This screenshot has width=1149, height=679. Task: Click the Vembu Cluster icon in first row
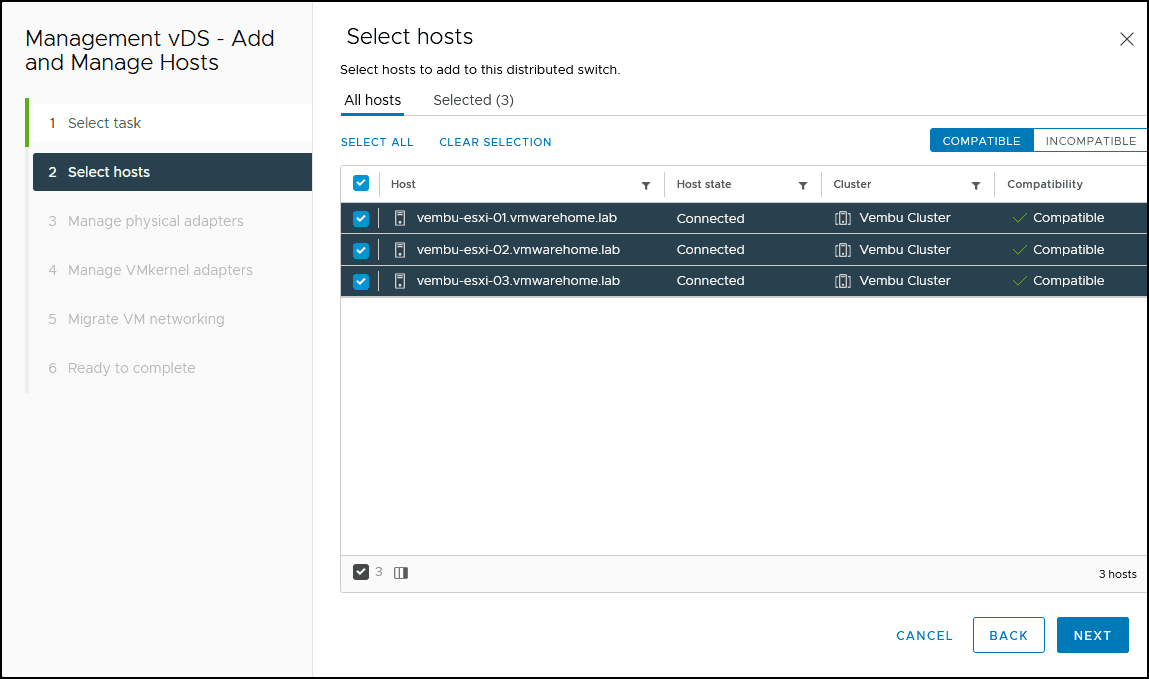843,218
